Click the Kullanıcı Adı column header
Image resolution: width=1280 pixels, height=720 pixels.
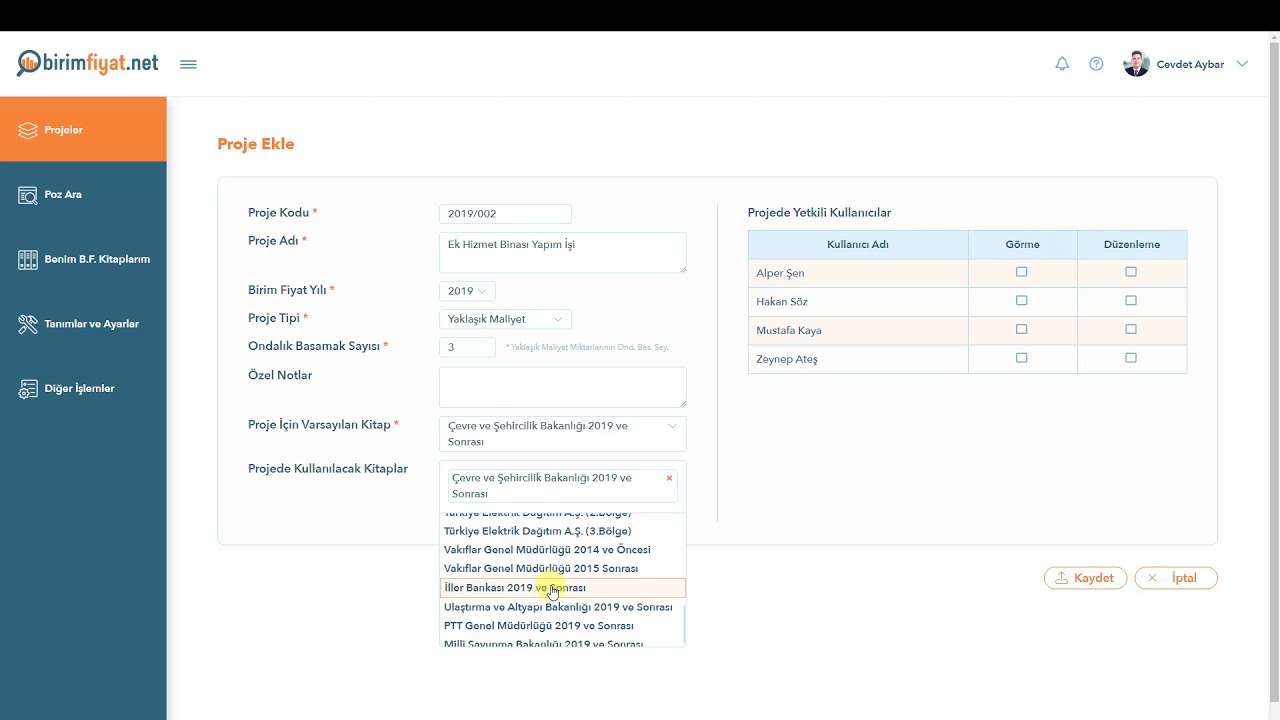tap(858, 245)
